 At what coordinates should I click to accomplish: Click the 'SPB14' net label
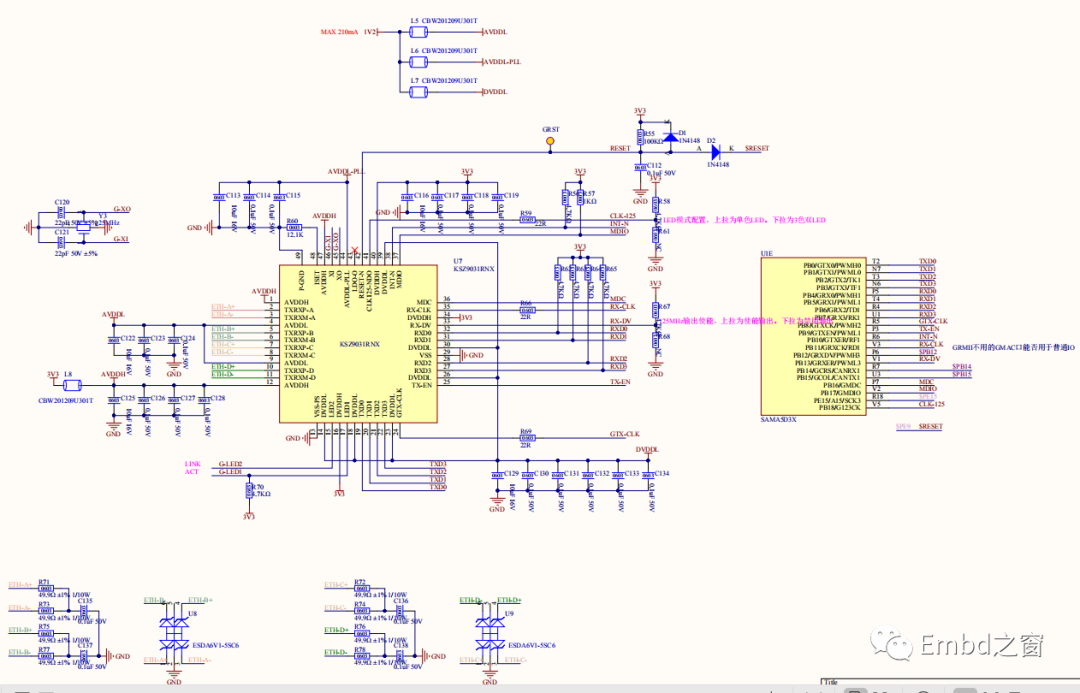(962, 367)
